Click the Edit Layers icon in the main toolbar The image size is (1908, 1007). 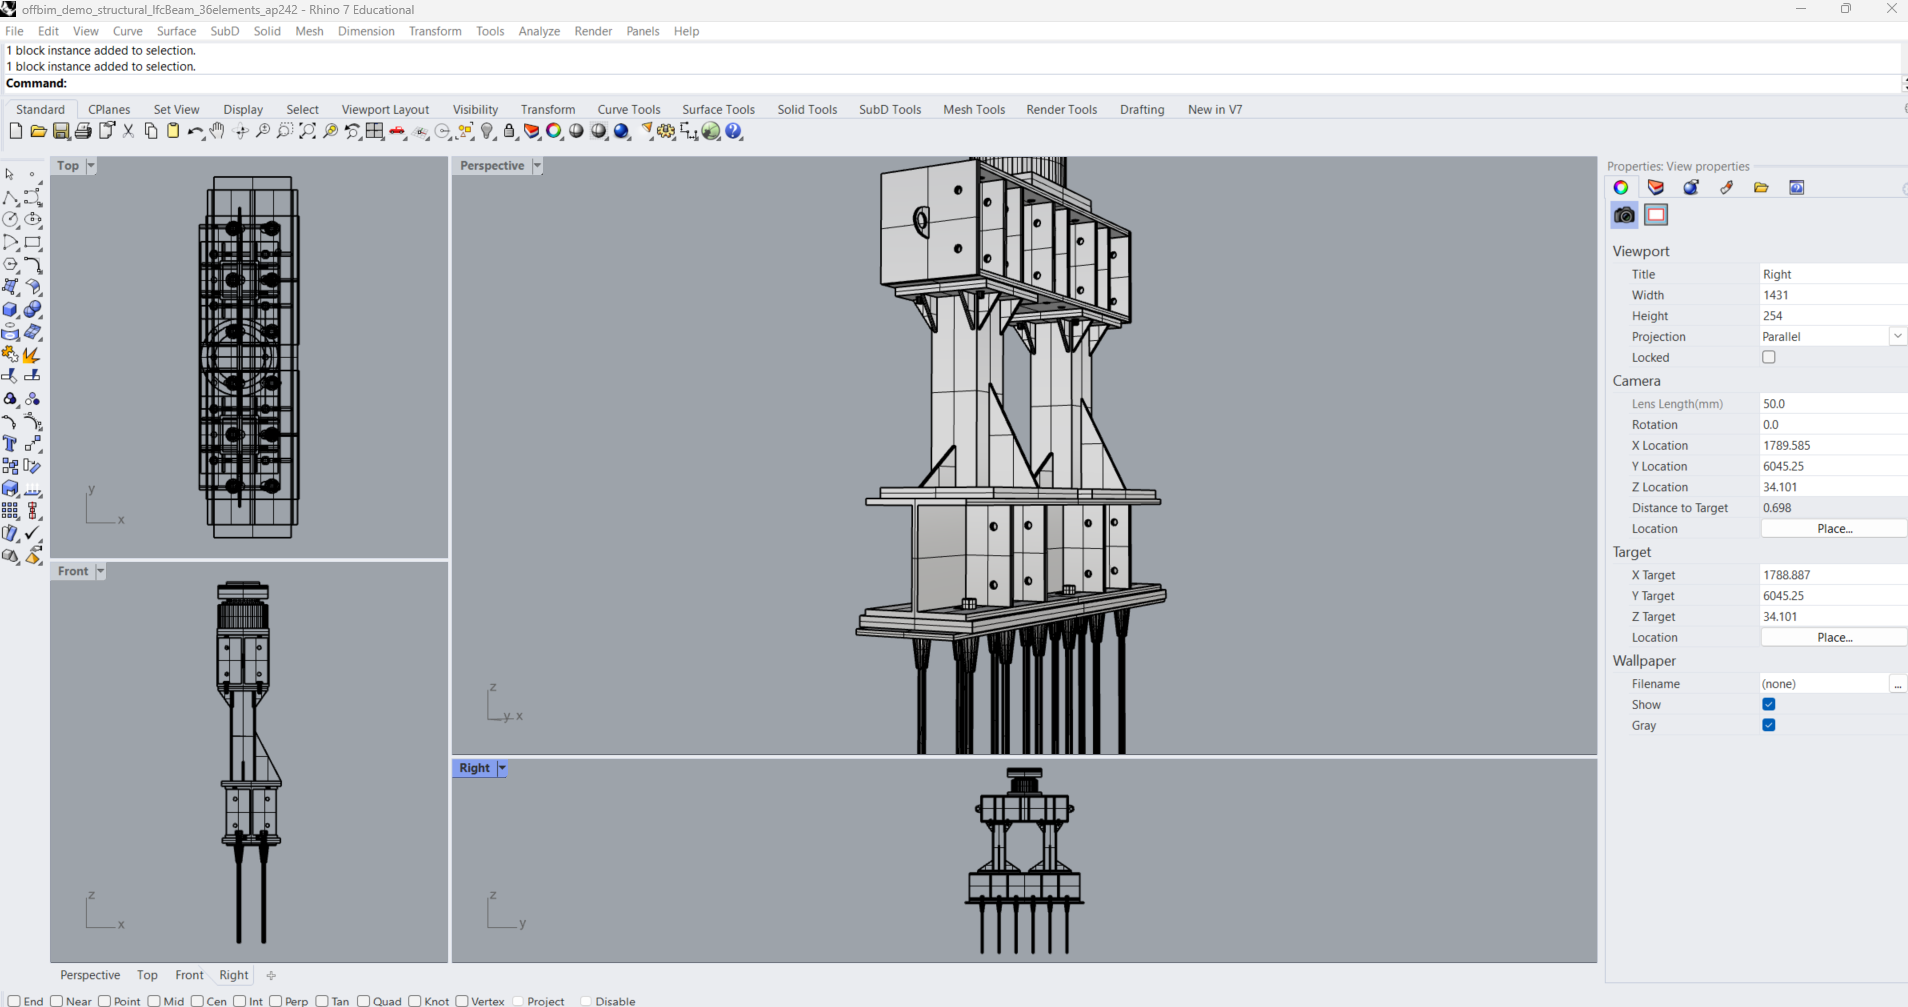[532, 131]
